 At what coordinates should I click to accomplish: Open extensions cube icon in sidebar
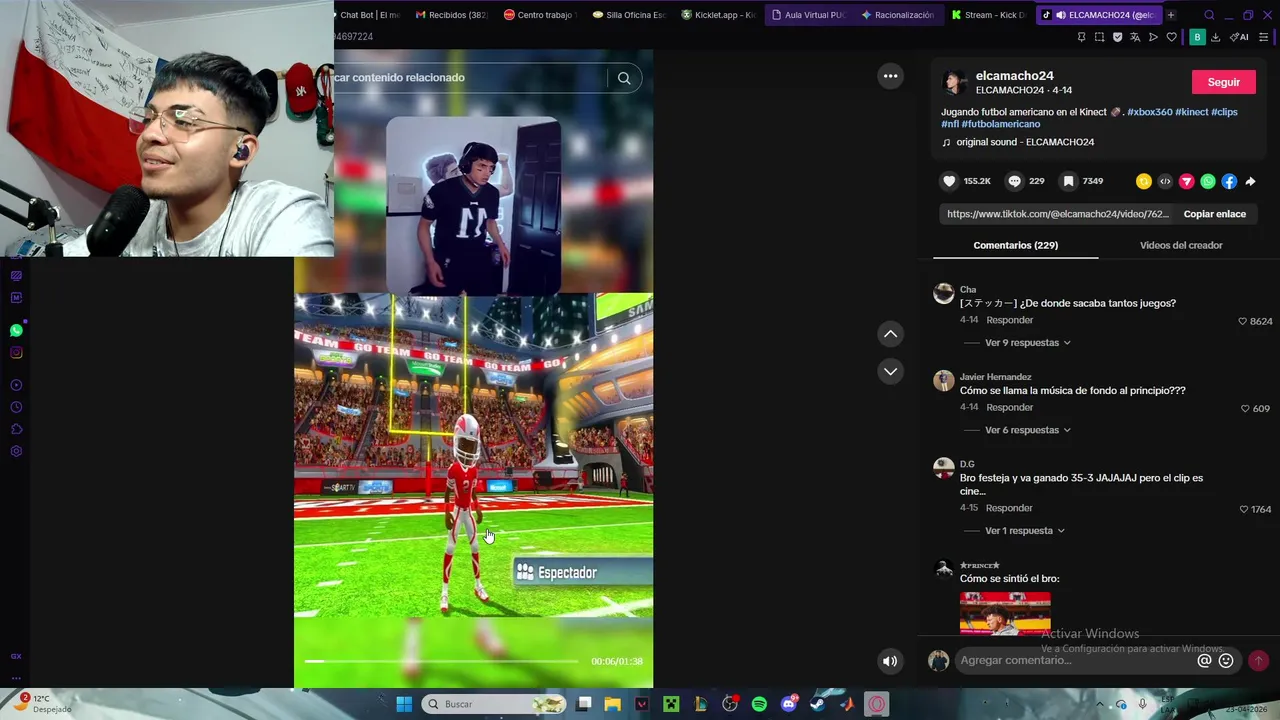16,429
